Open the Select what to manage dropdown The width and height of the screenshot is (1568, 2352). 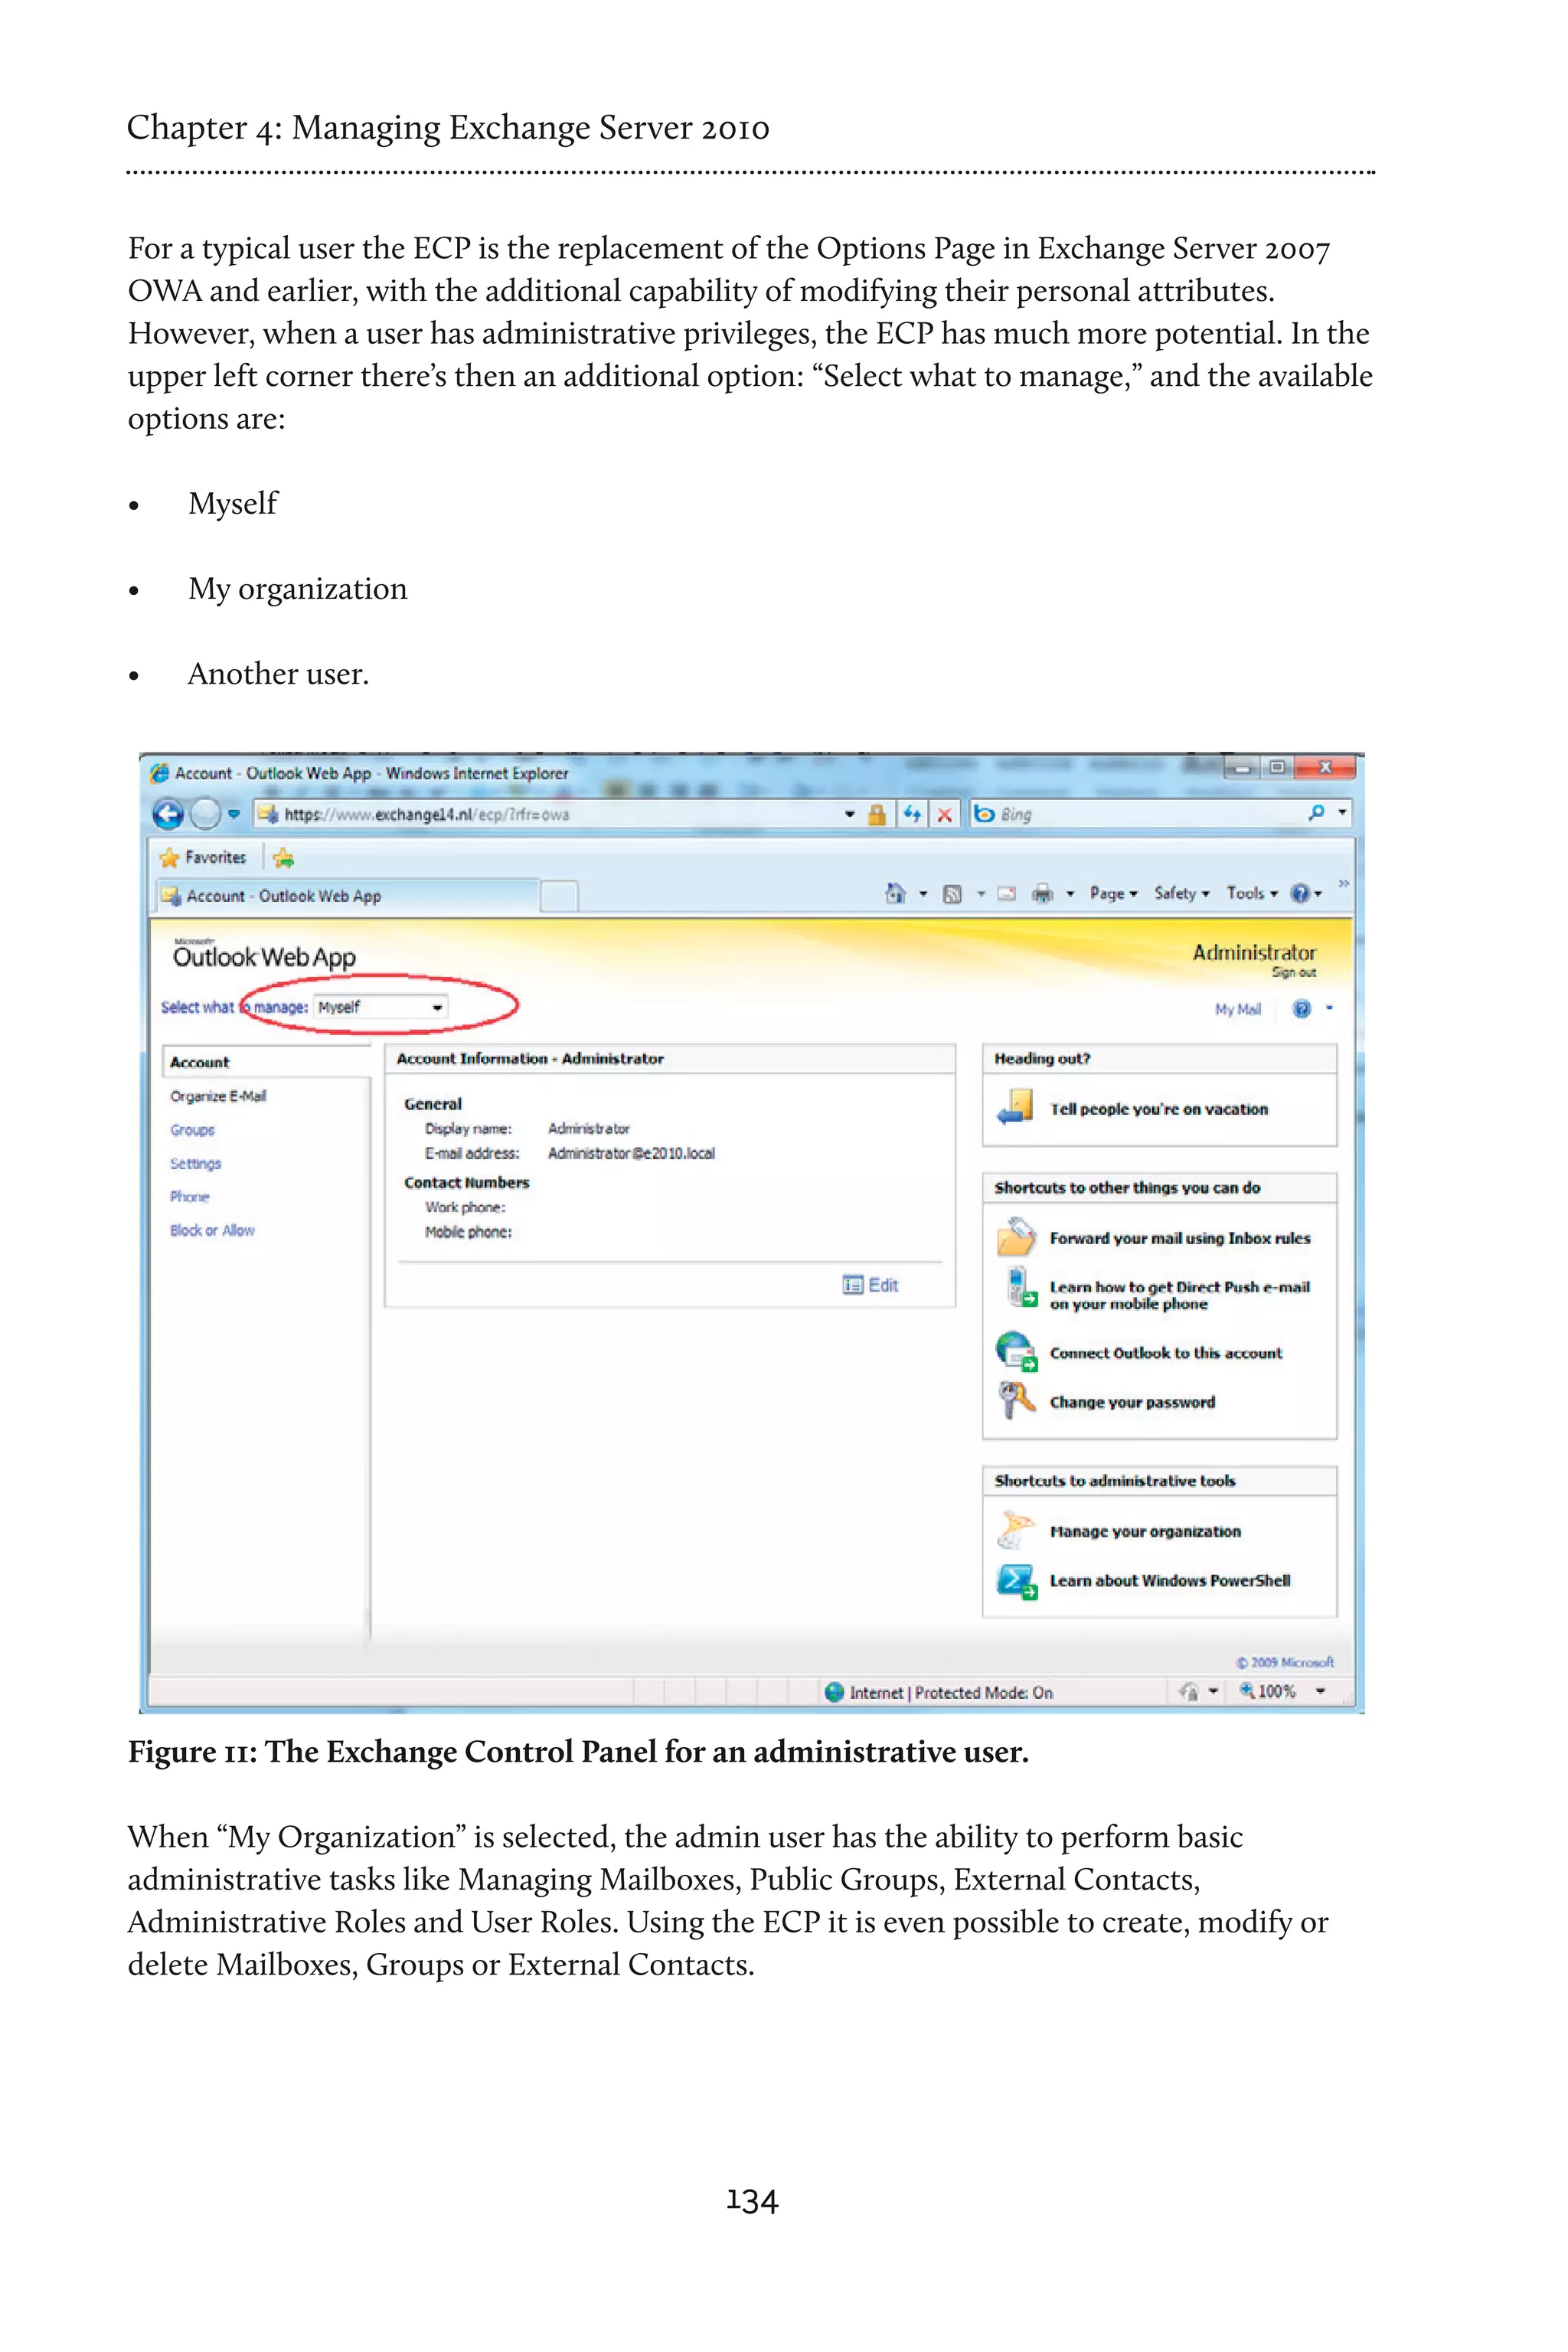[x=381, y=1007]
